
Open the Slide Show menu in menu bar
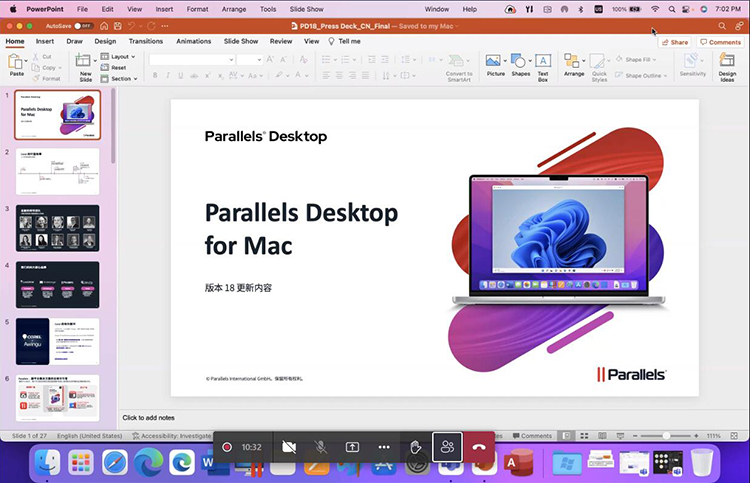click(x=307, y=9)
